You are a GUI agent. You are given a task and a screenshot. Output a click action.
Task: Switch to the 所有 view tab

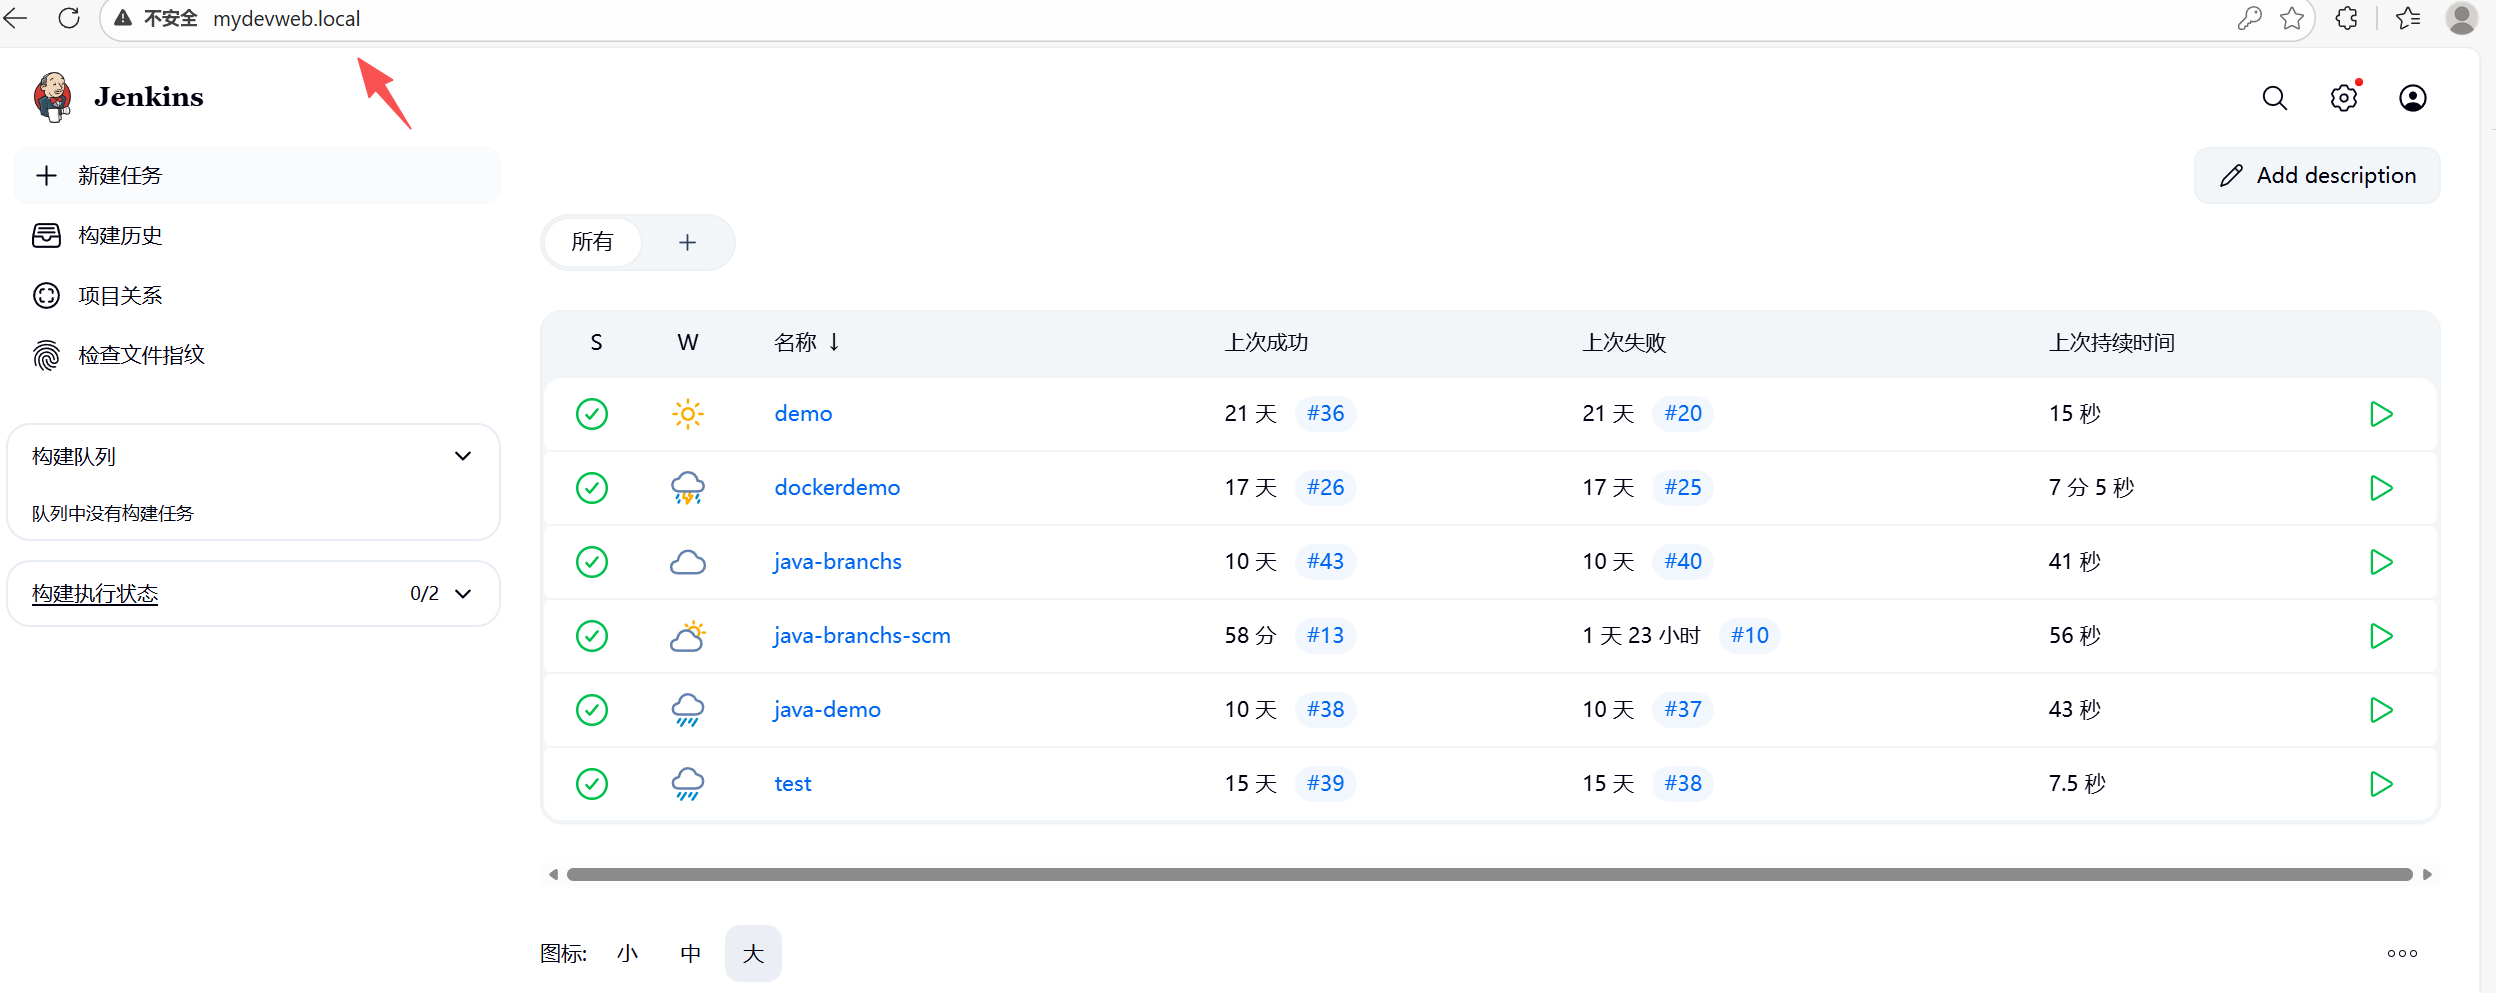(592, 242)
